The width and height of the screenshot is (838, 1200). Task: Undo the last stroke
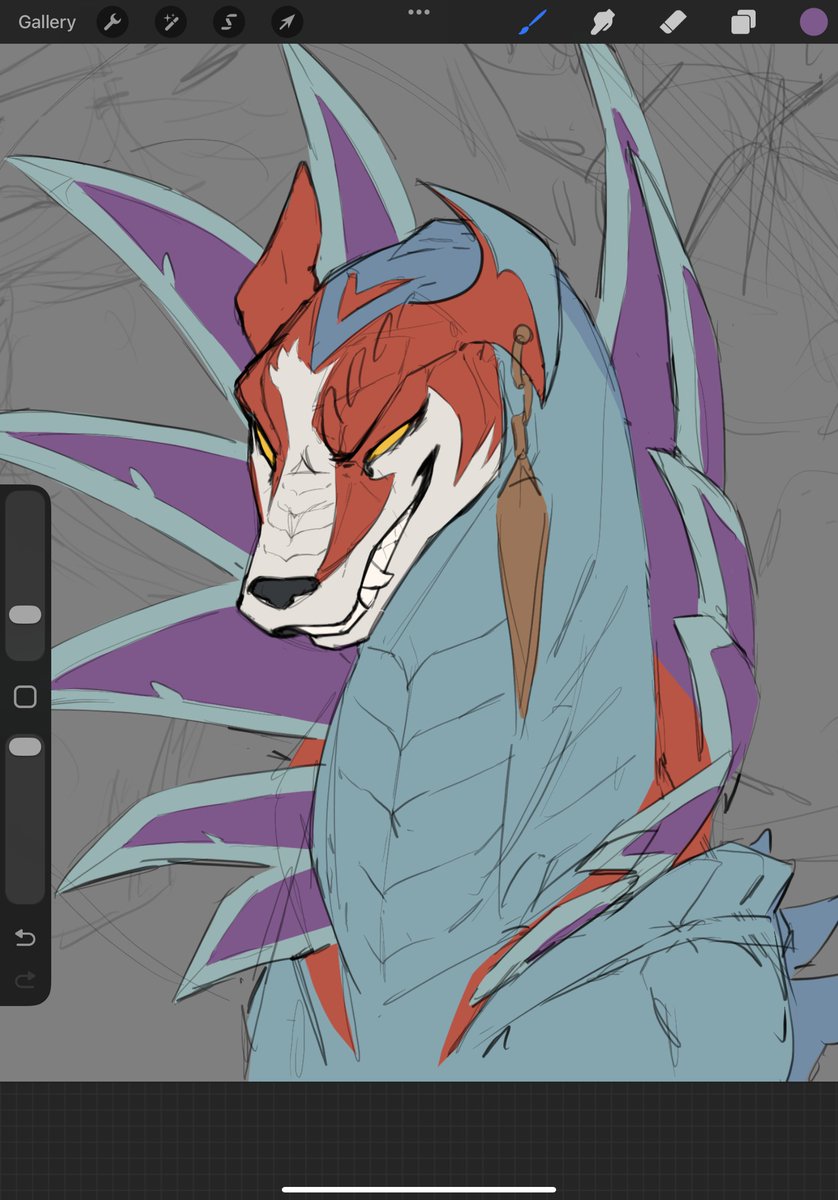pyautogui.click(x=25, y=938)
